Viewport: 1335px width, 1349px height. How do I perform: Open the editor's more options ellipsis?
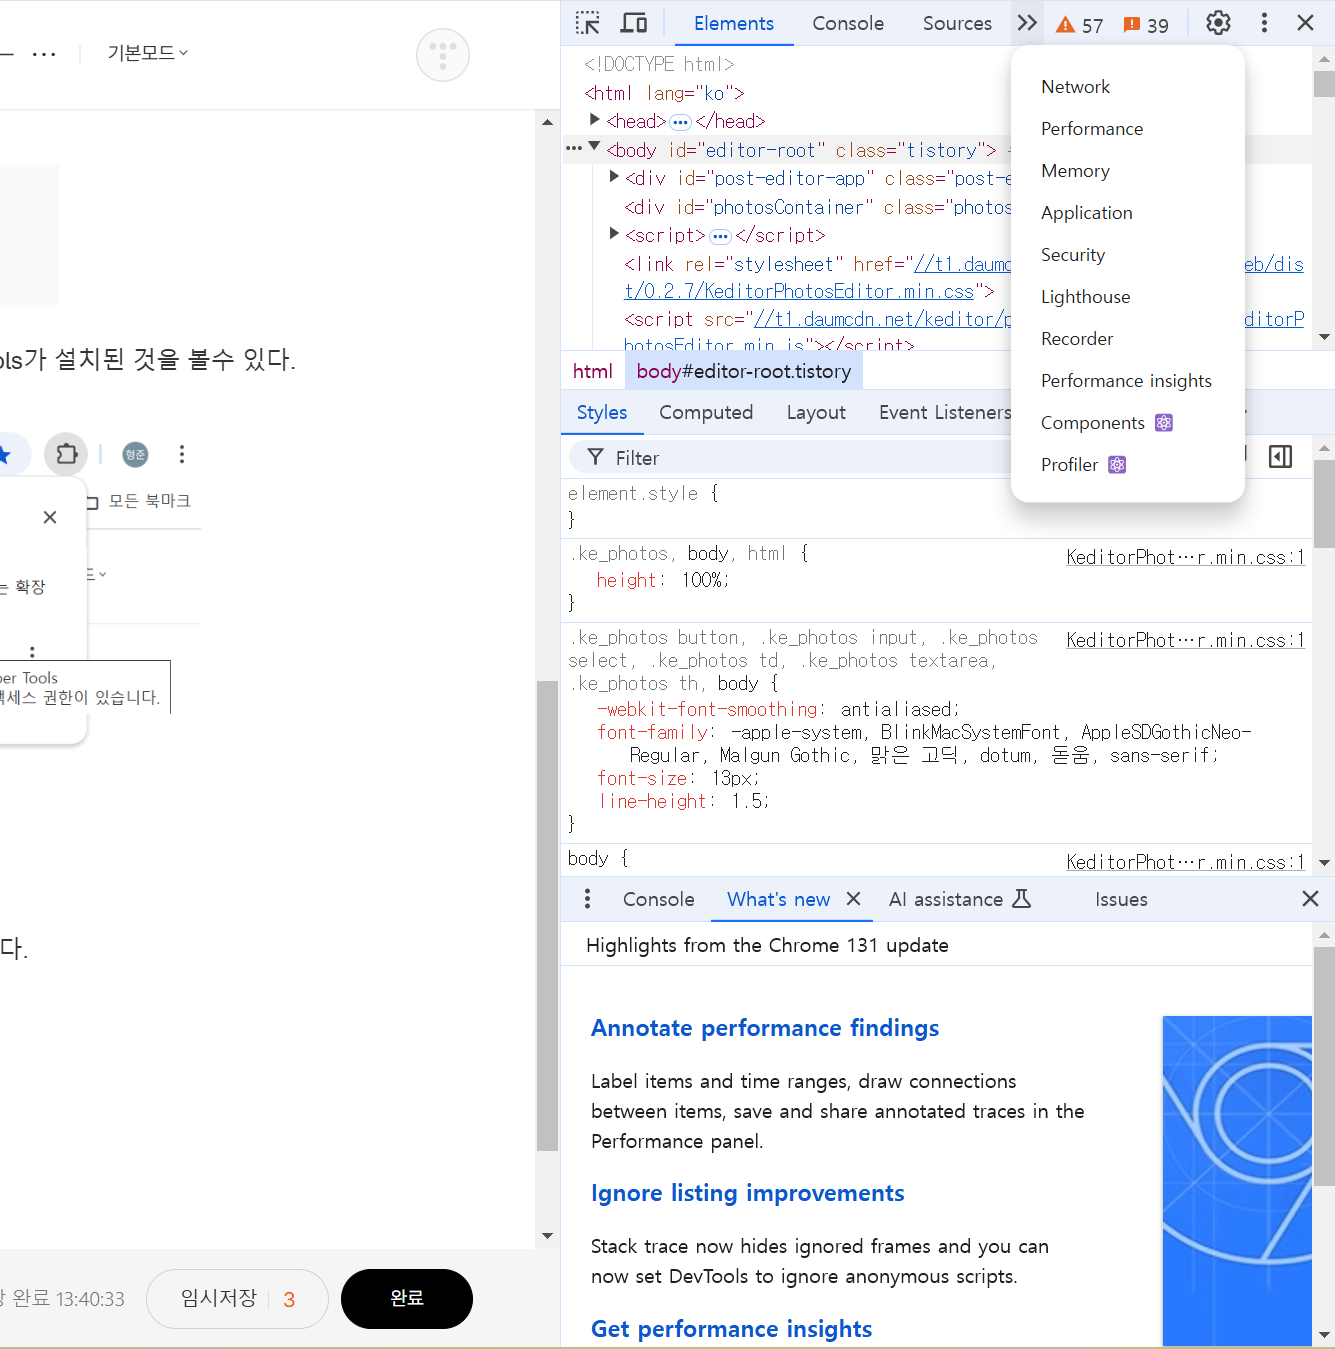coord(44,54)
